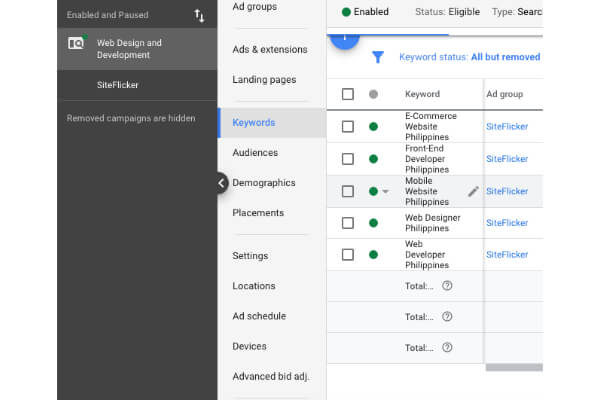Viewport: 600px width, 400px height.
Task: Open SiteFlicker ad group link for Front-End Developer
Action: [x=507, y=159]
